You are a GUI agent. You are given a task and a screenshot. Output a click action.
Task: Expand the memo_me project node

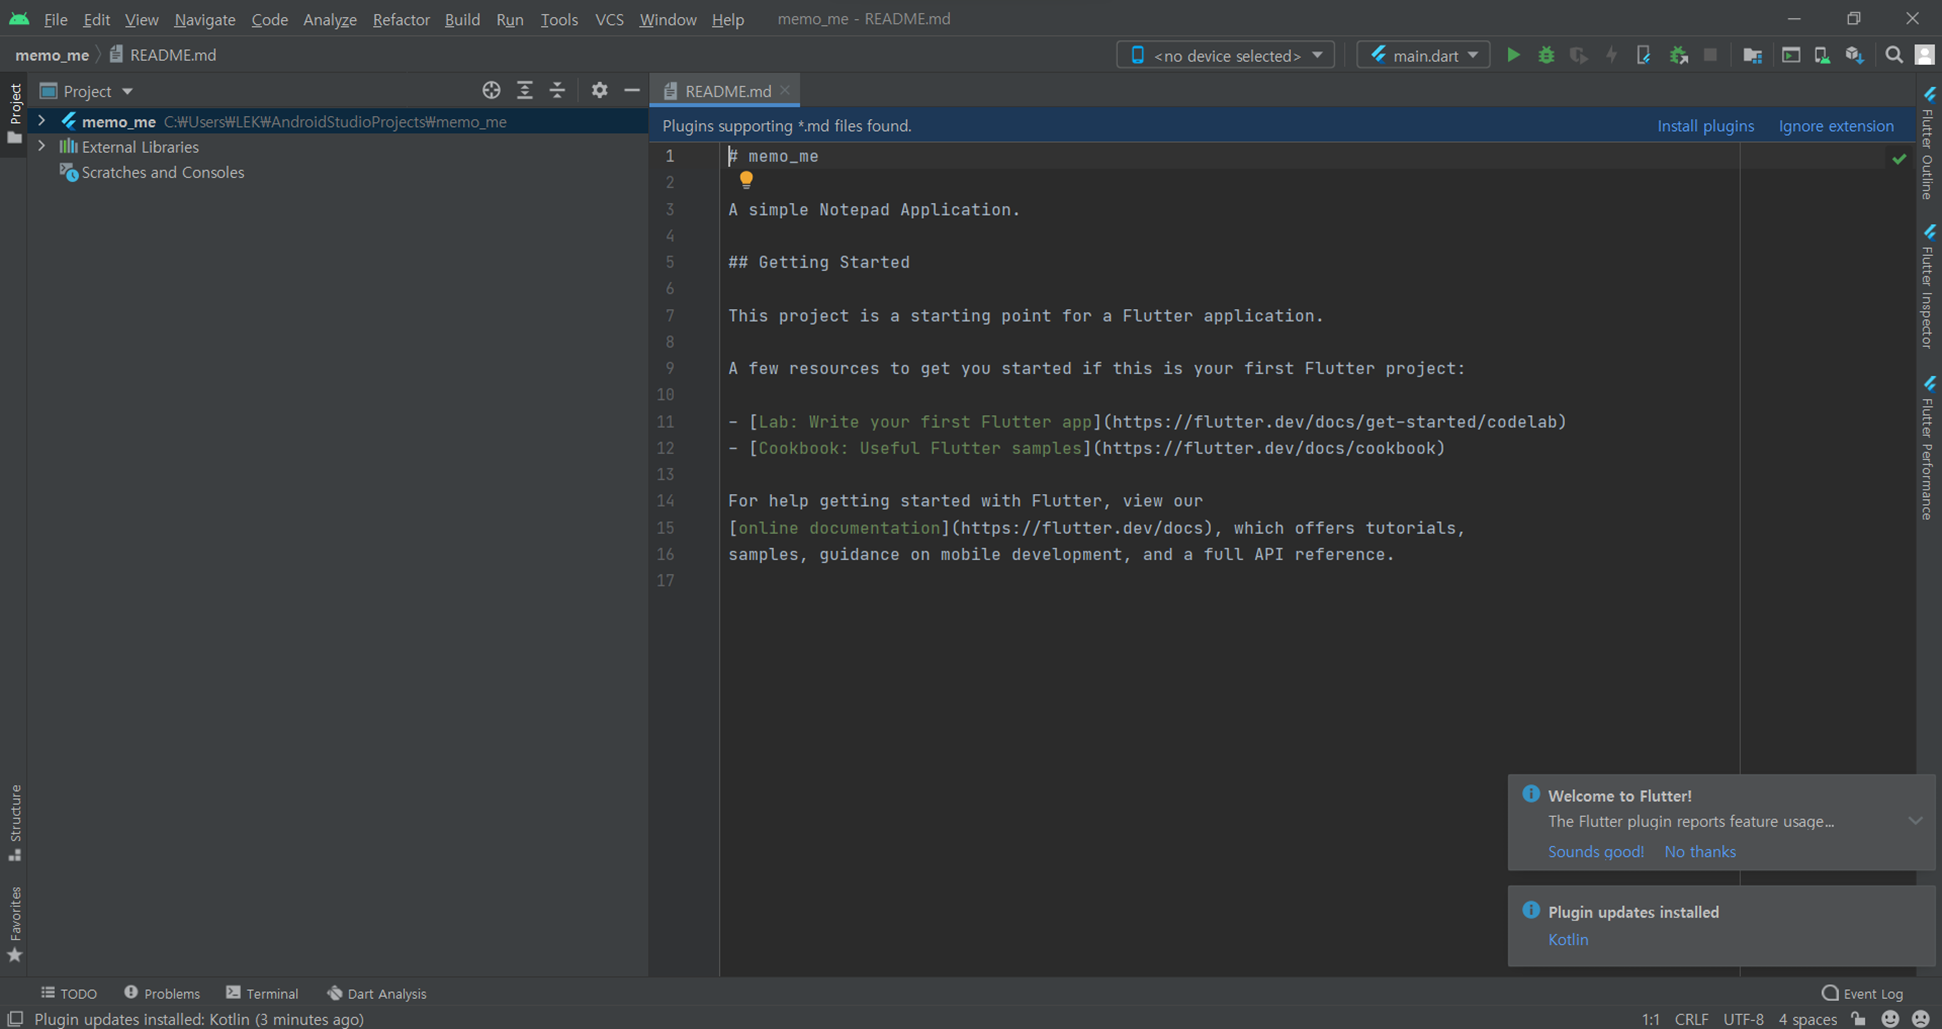pos(41,121)
